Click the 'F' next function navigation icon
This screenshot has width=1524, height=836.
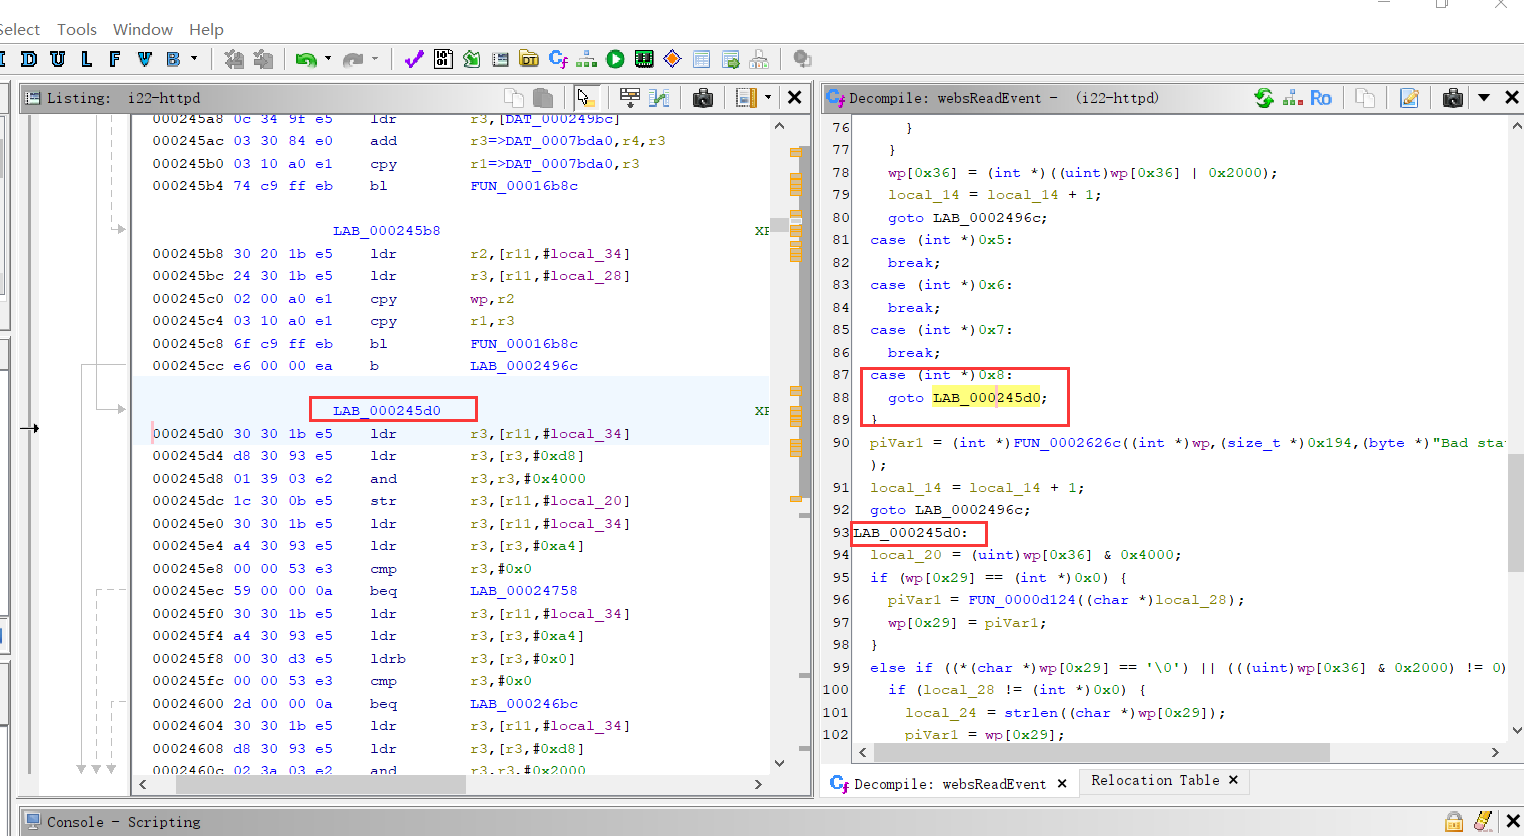click(116, 59)
